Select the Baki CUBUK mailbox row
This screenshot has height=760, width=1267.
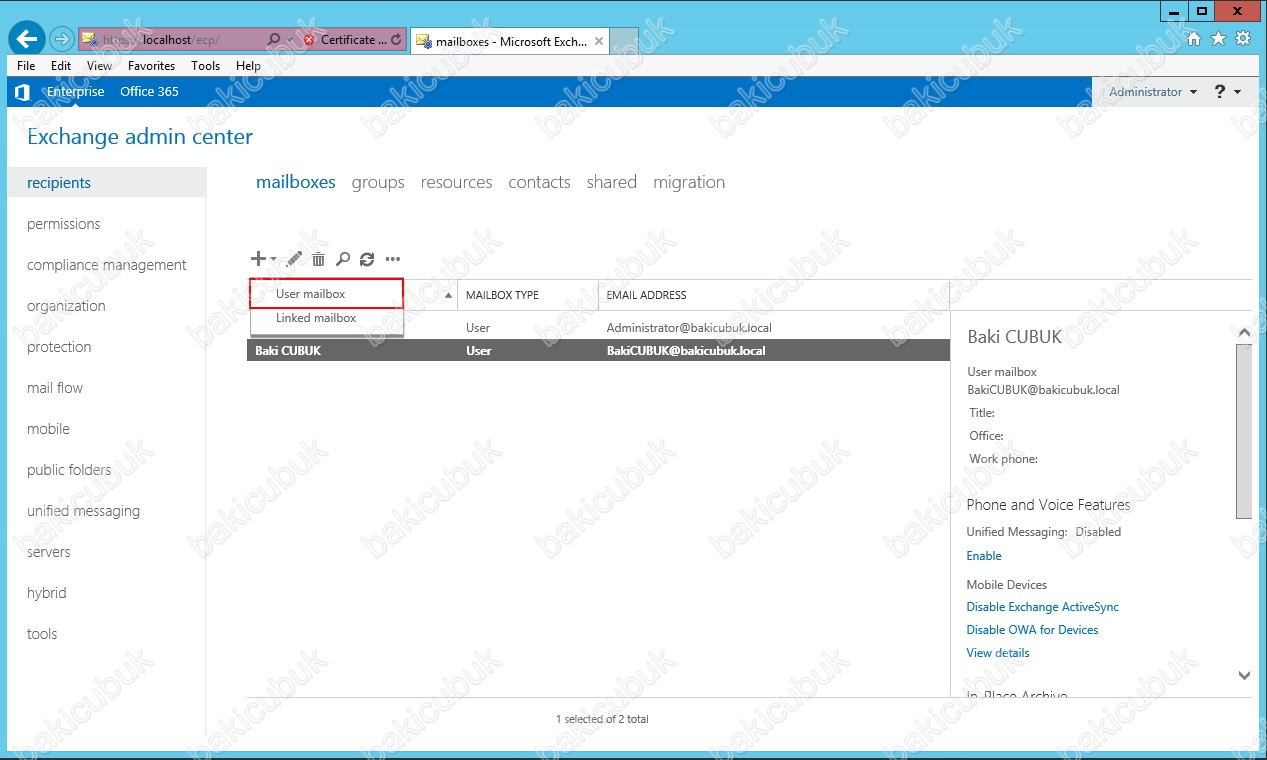(598, 351)
